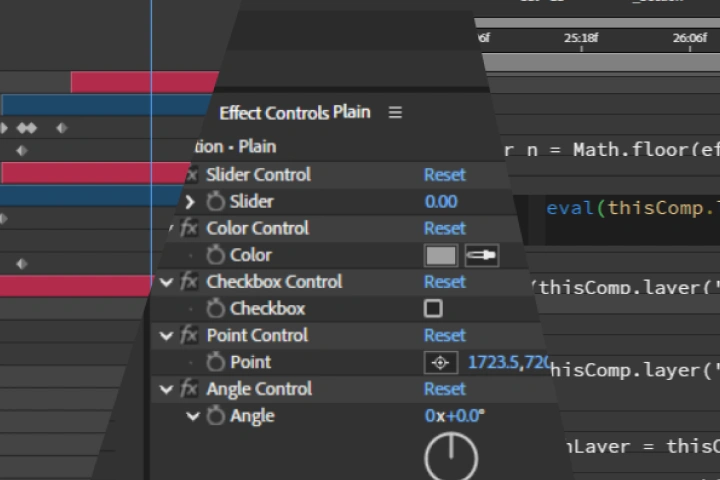Pick color with the eyedropper
This screenshot has height=480, width=720.
click(482, 255)
